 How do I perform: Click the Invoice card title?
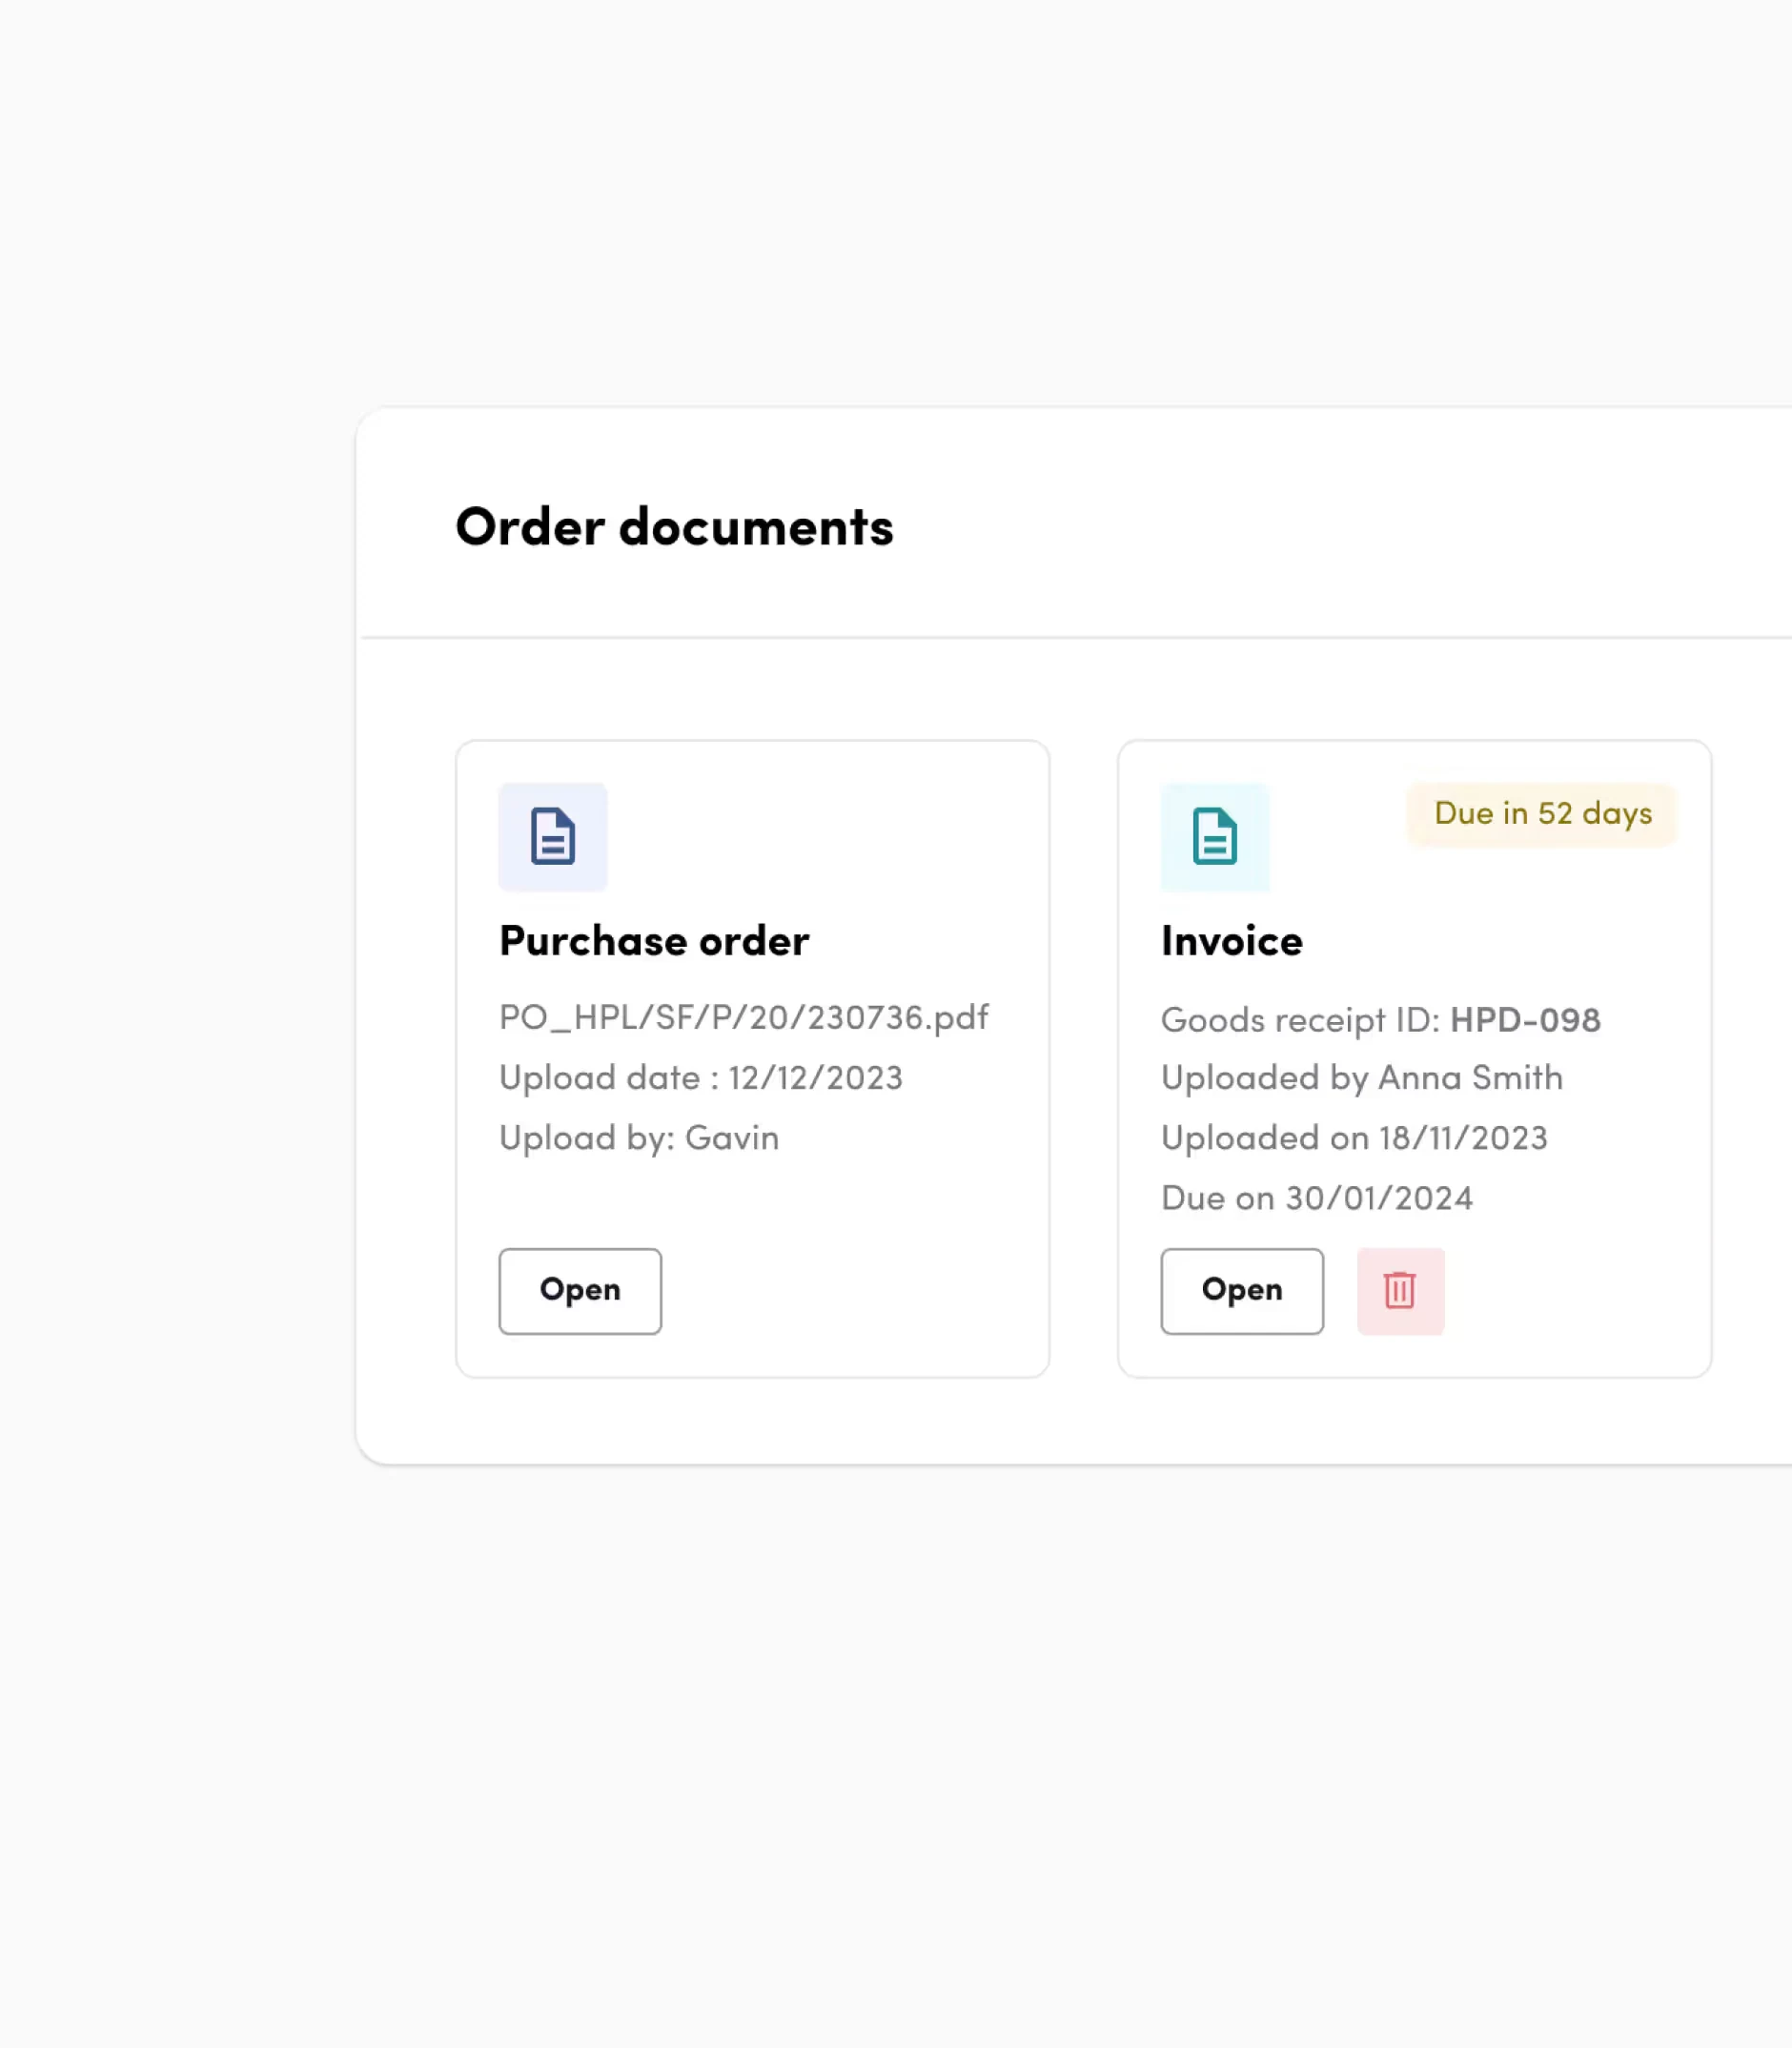[1232, 941]
